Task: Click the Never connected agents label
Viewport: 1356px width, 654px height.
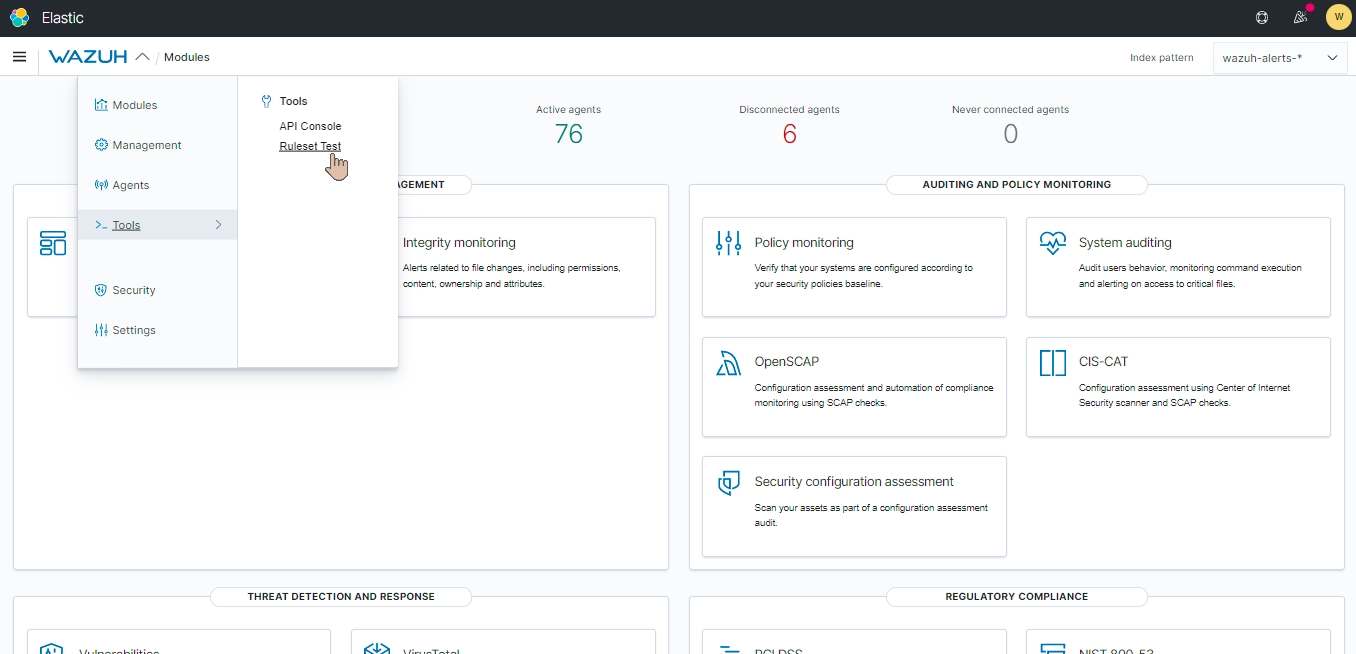Action: 1010,110
